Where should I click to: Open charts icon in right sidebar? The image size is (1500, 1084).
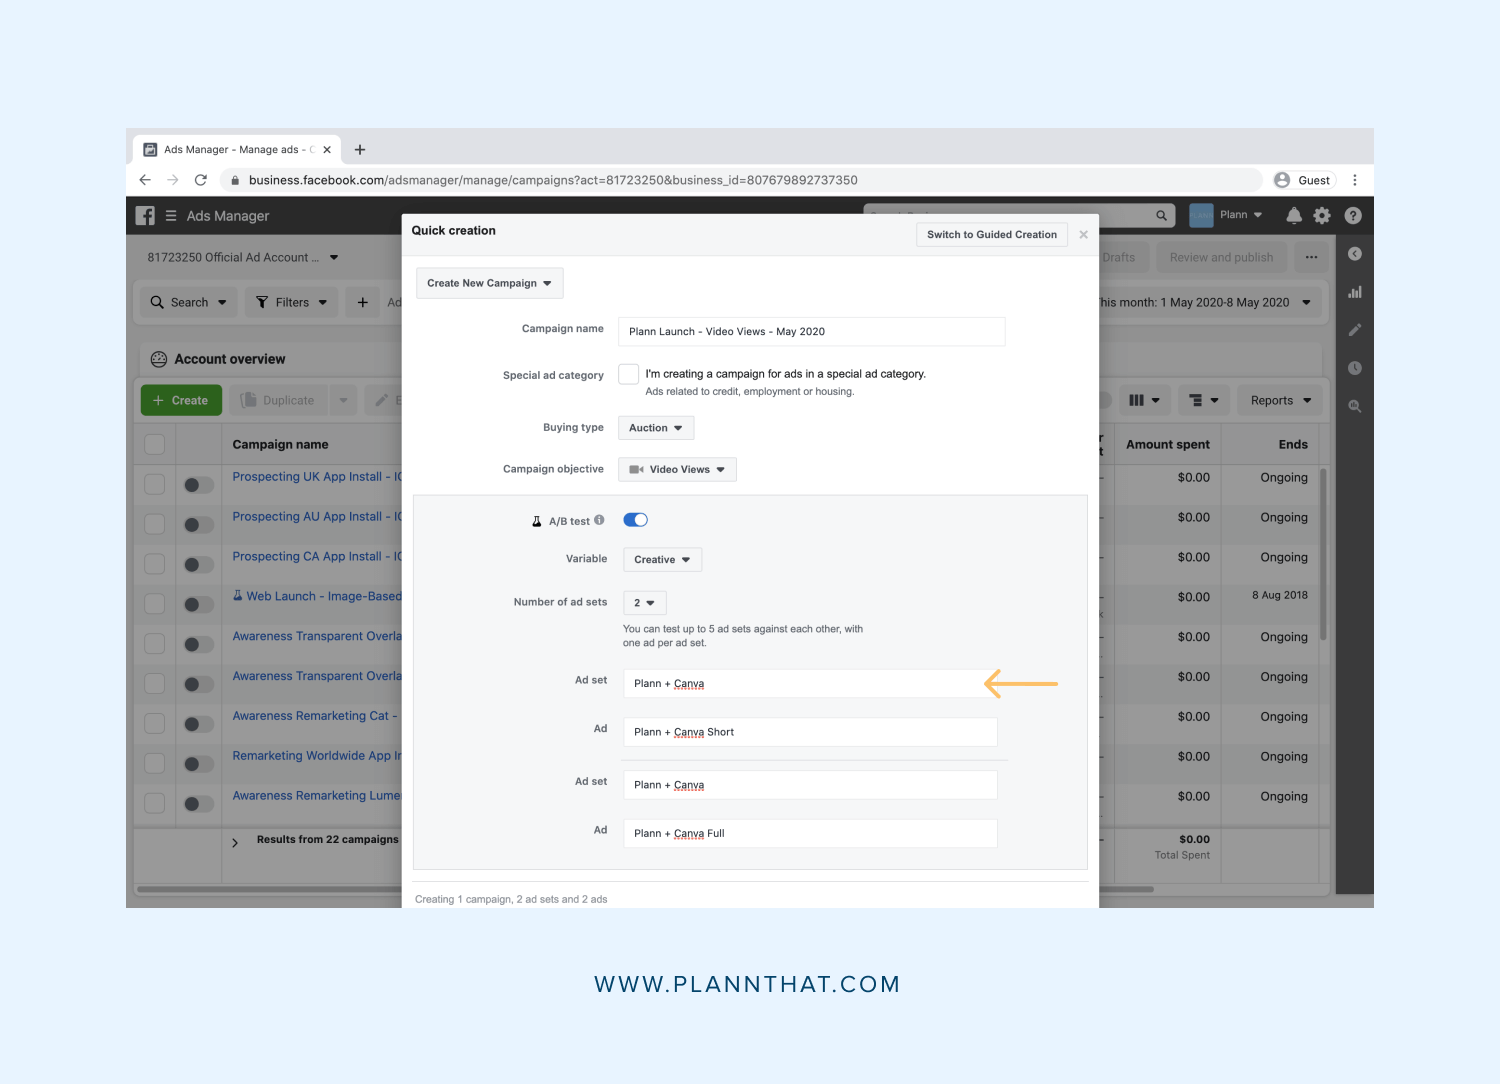pyautogui.click(x=1355, y=292)
